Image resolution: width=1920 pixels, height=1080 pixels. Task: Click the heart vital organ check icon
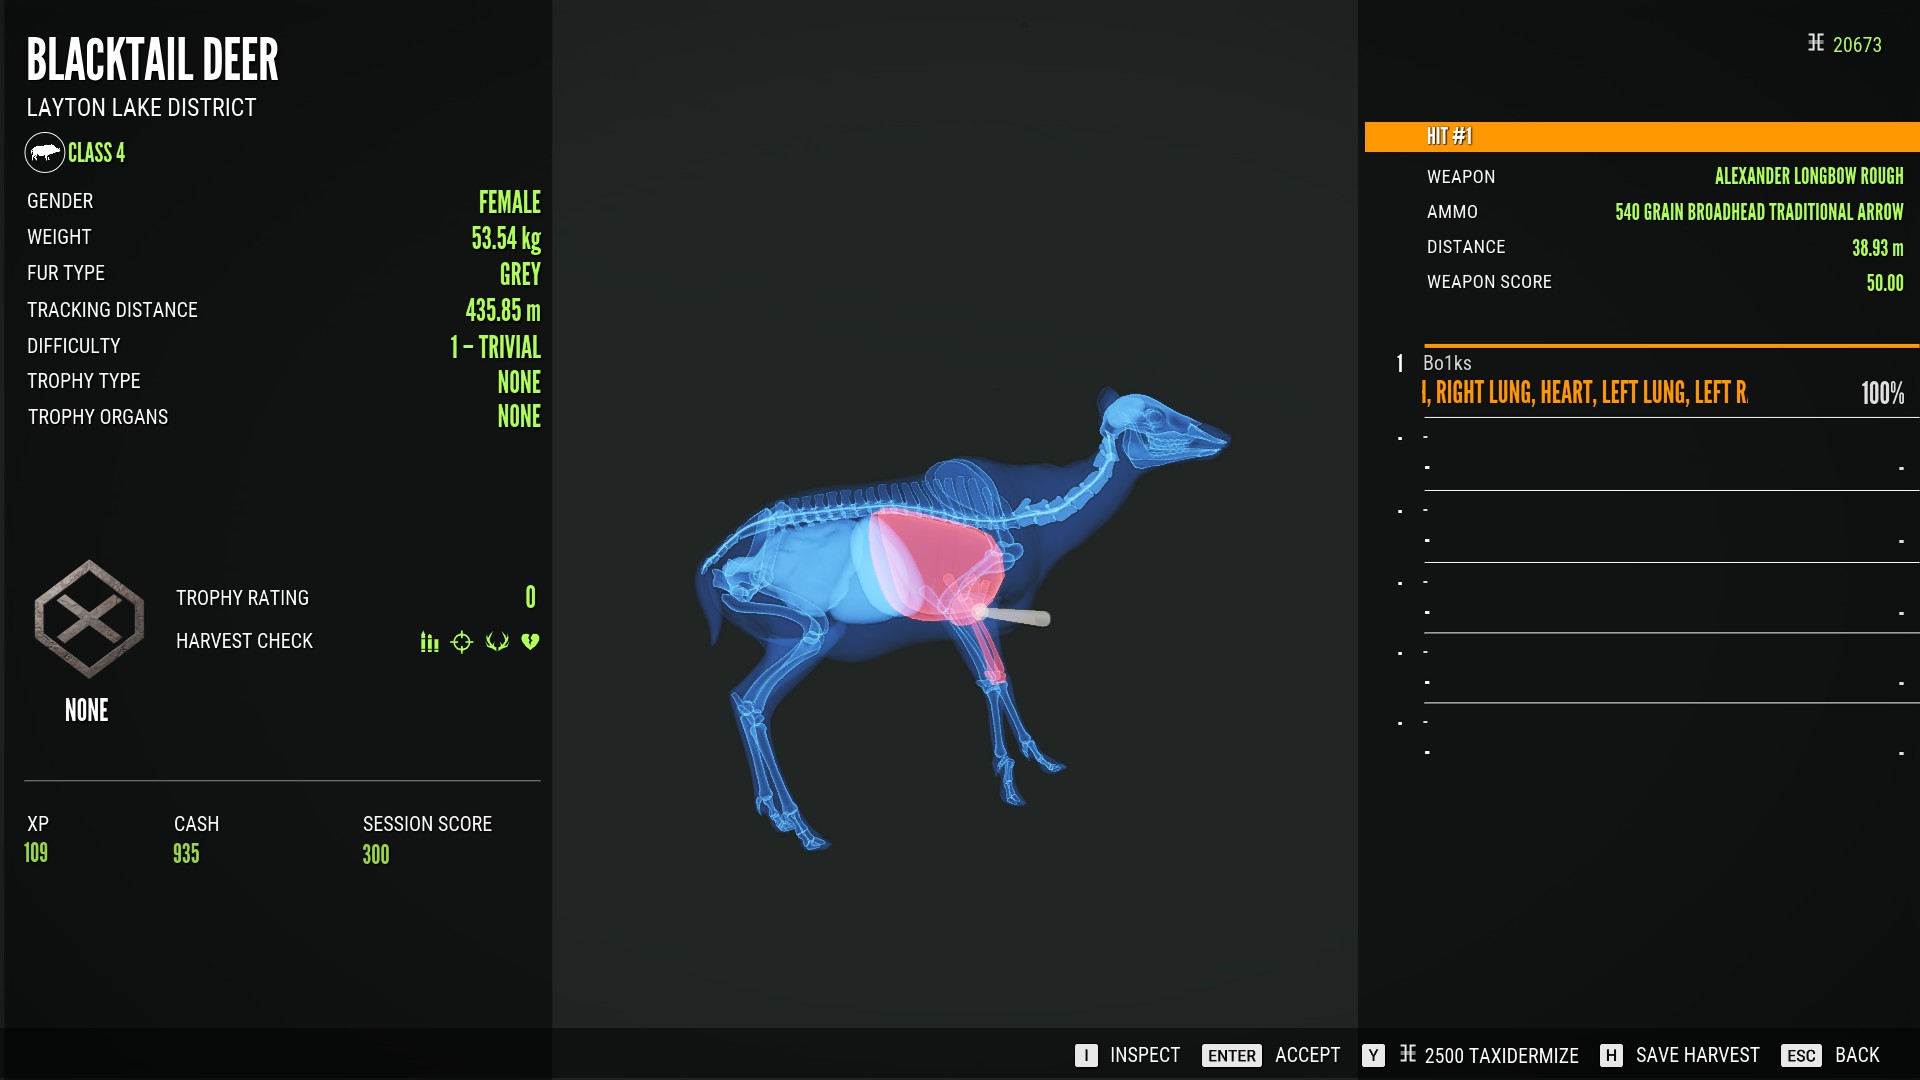pos(530,642)
